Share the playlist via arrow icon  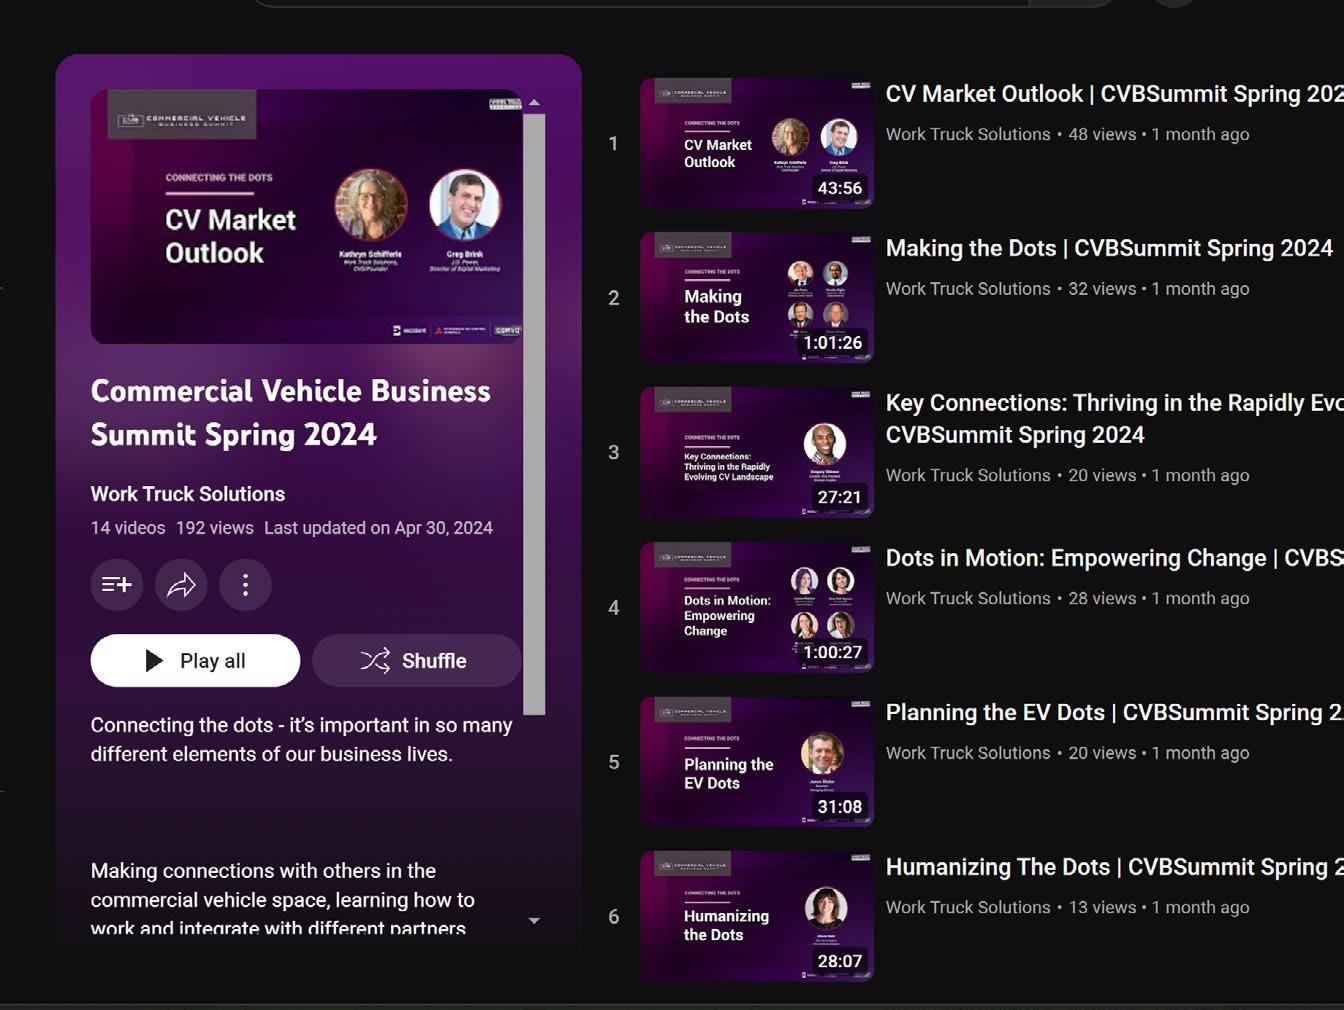[x=181, y=584]
